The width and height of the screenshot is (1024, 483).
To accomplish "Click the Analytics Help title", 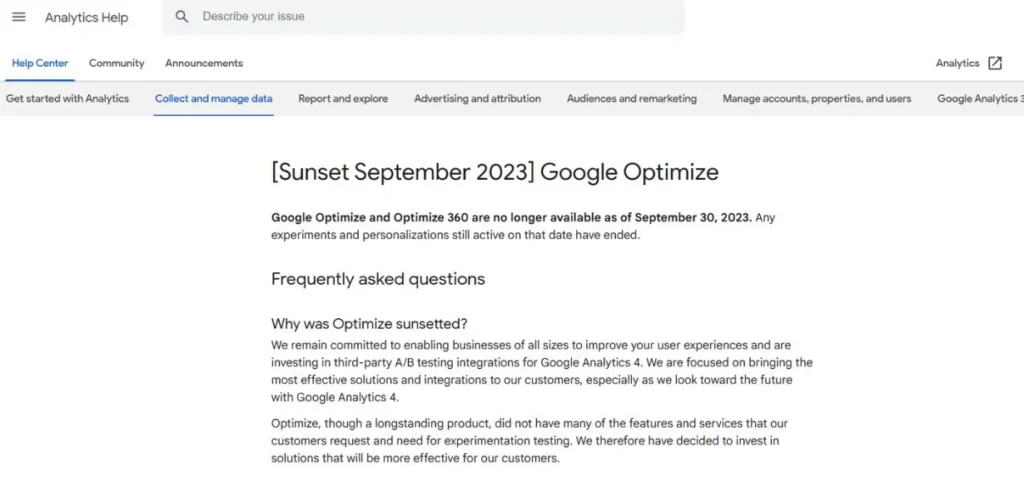I will 86,18.
